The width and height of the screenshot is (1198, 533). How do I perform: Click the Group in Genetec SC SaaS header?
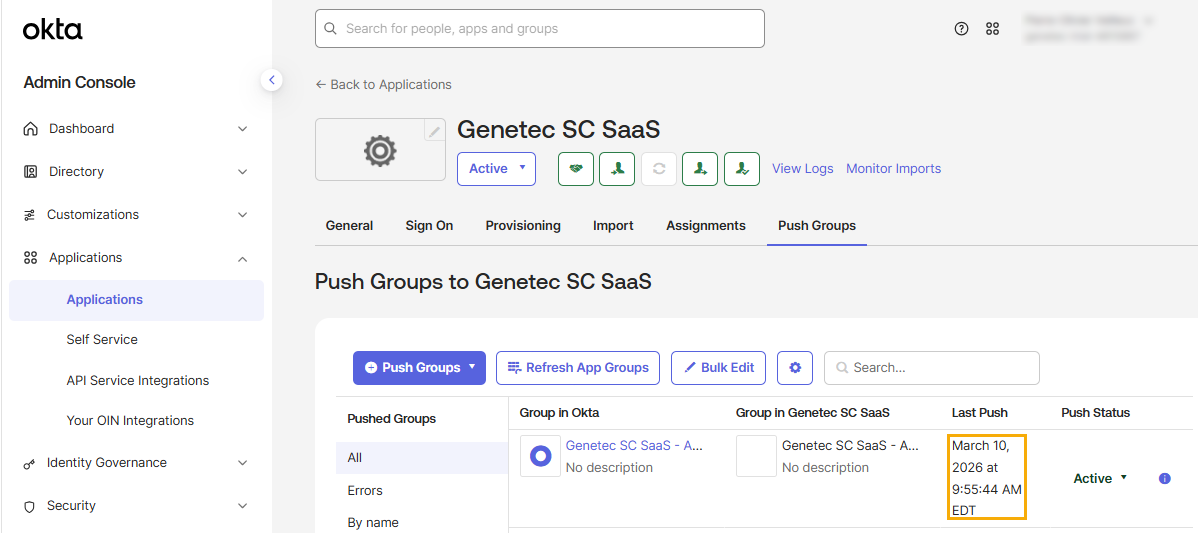(x=813, y=413)
